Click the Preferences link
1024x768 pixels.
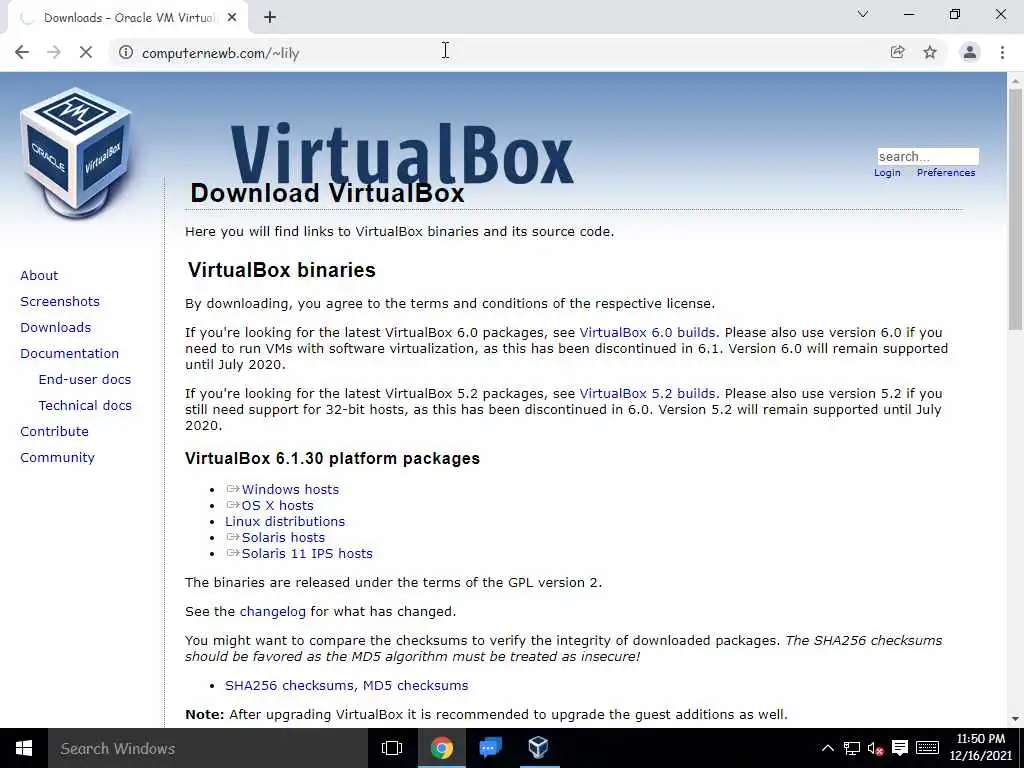point(946,172)
